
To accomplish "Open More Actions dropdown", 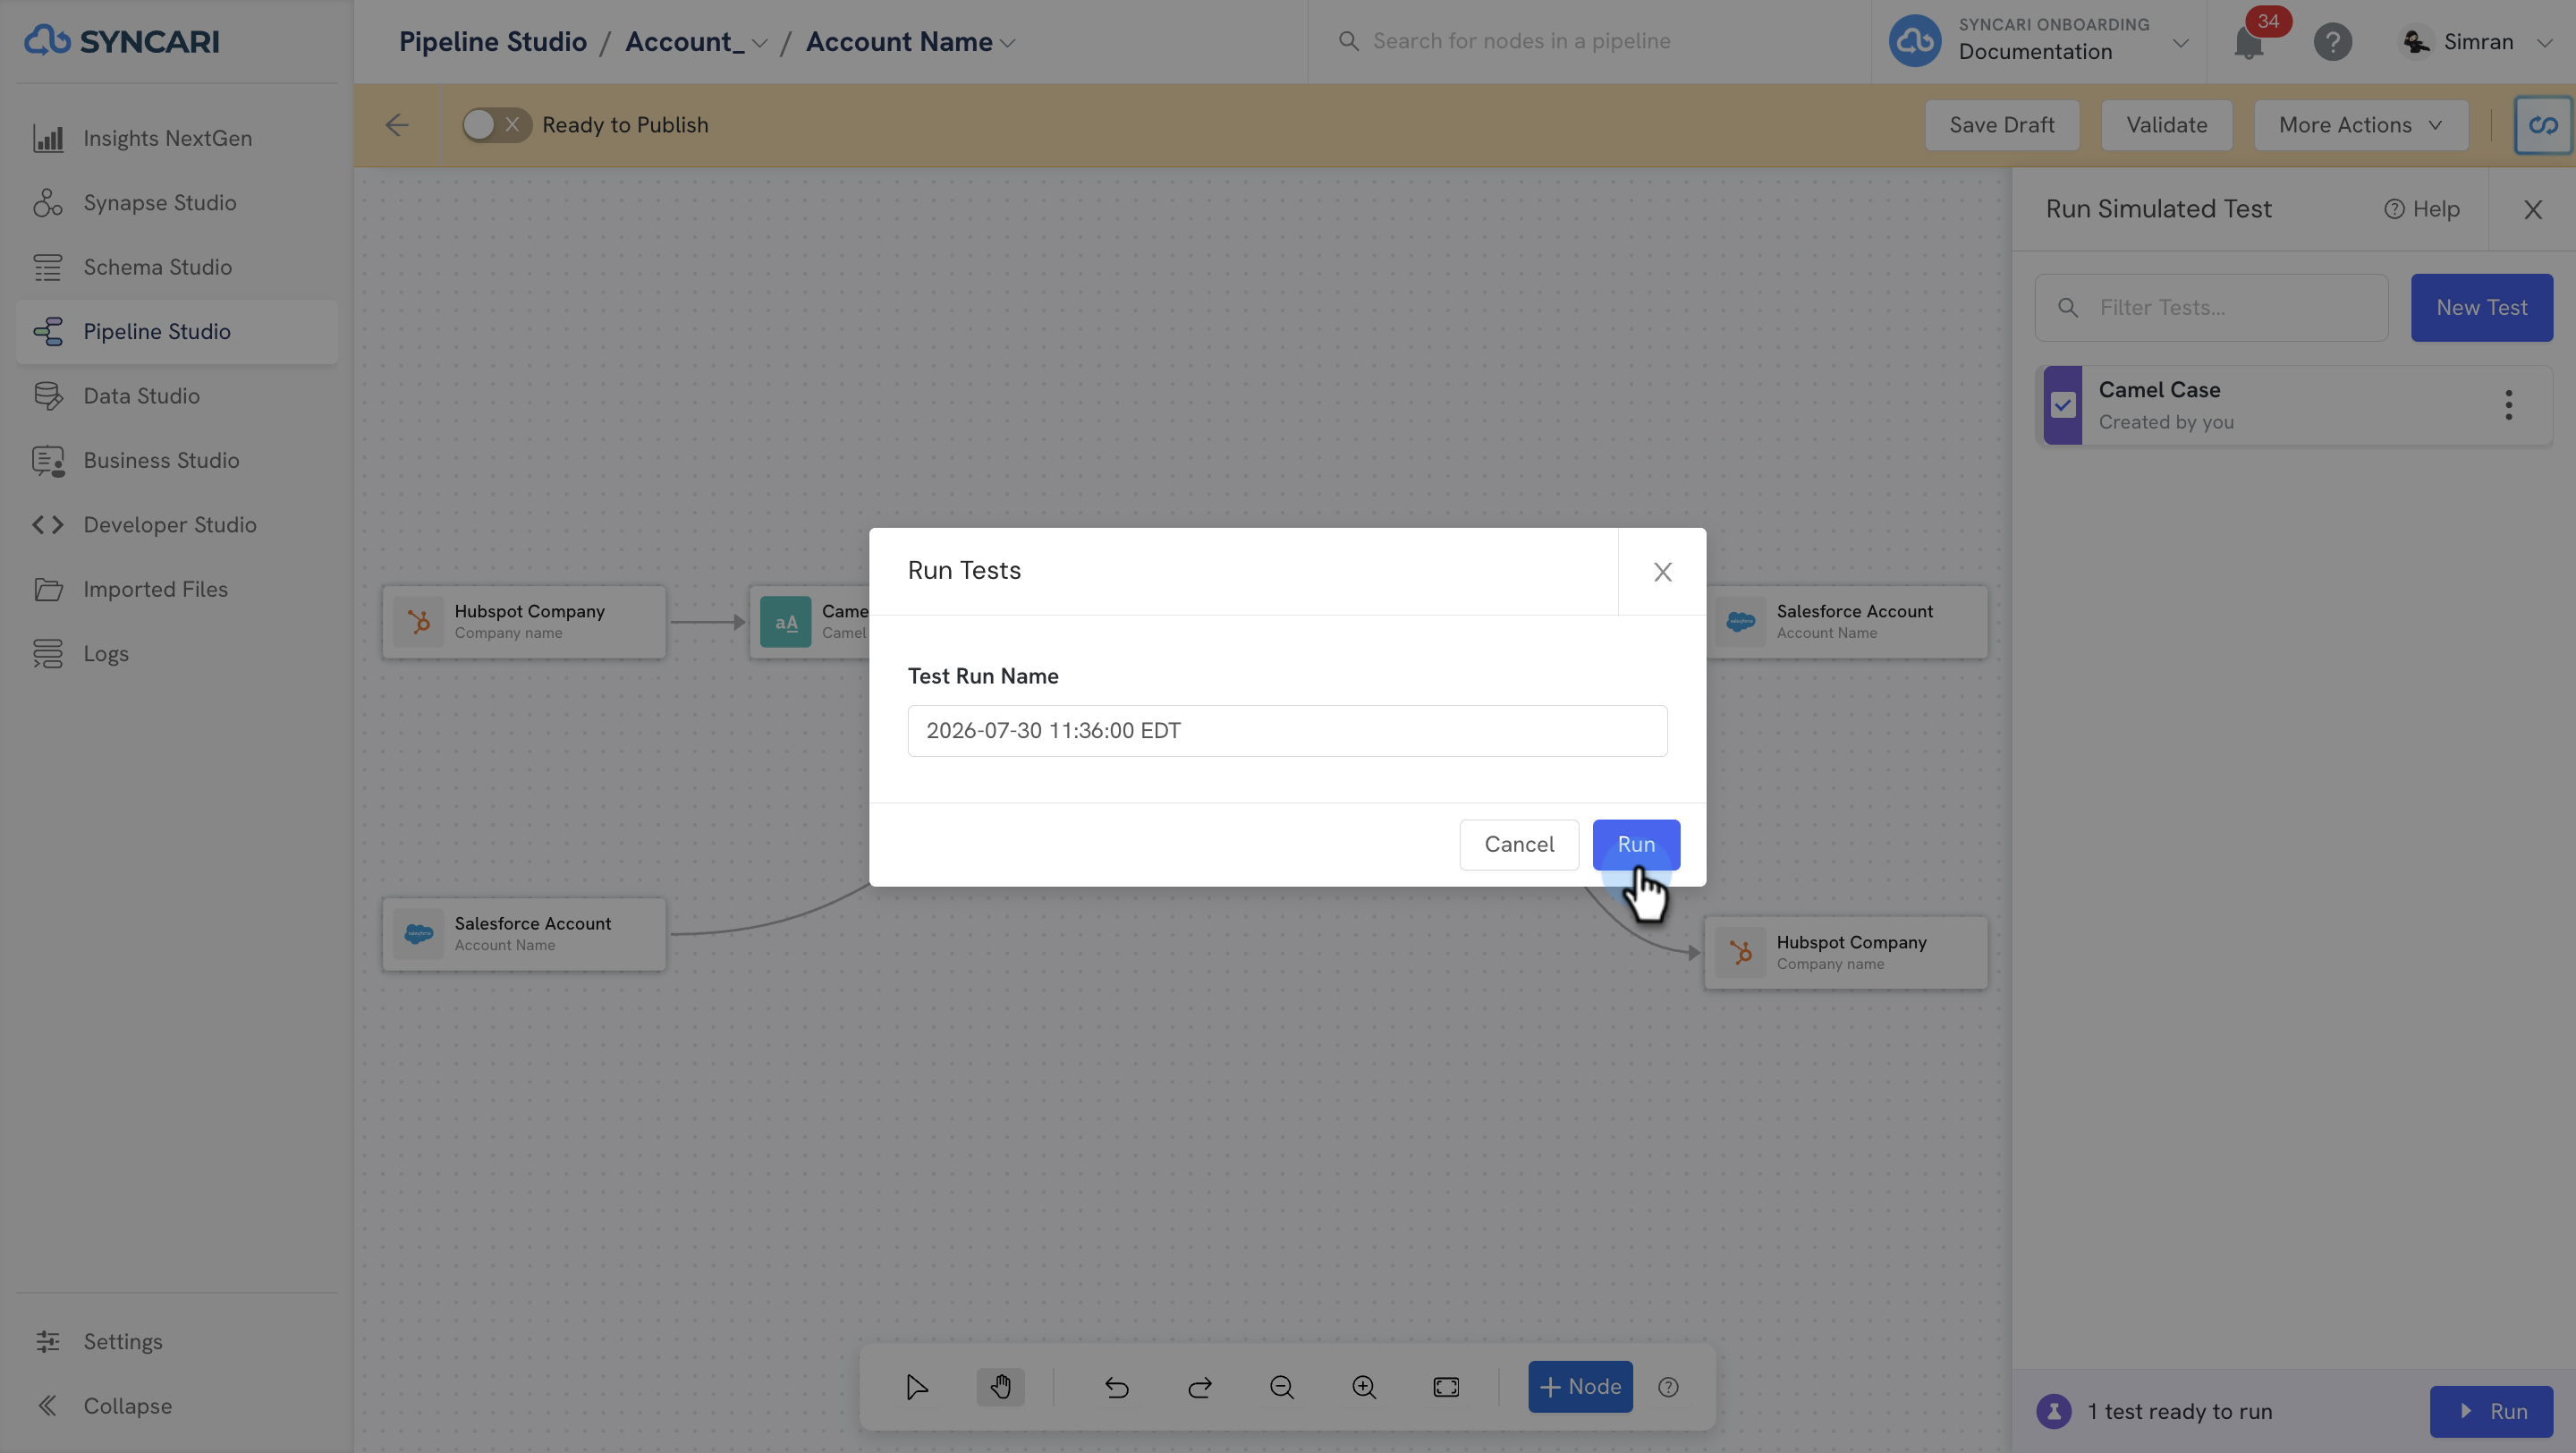I will click(x=2361, y=125).
